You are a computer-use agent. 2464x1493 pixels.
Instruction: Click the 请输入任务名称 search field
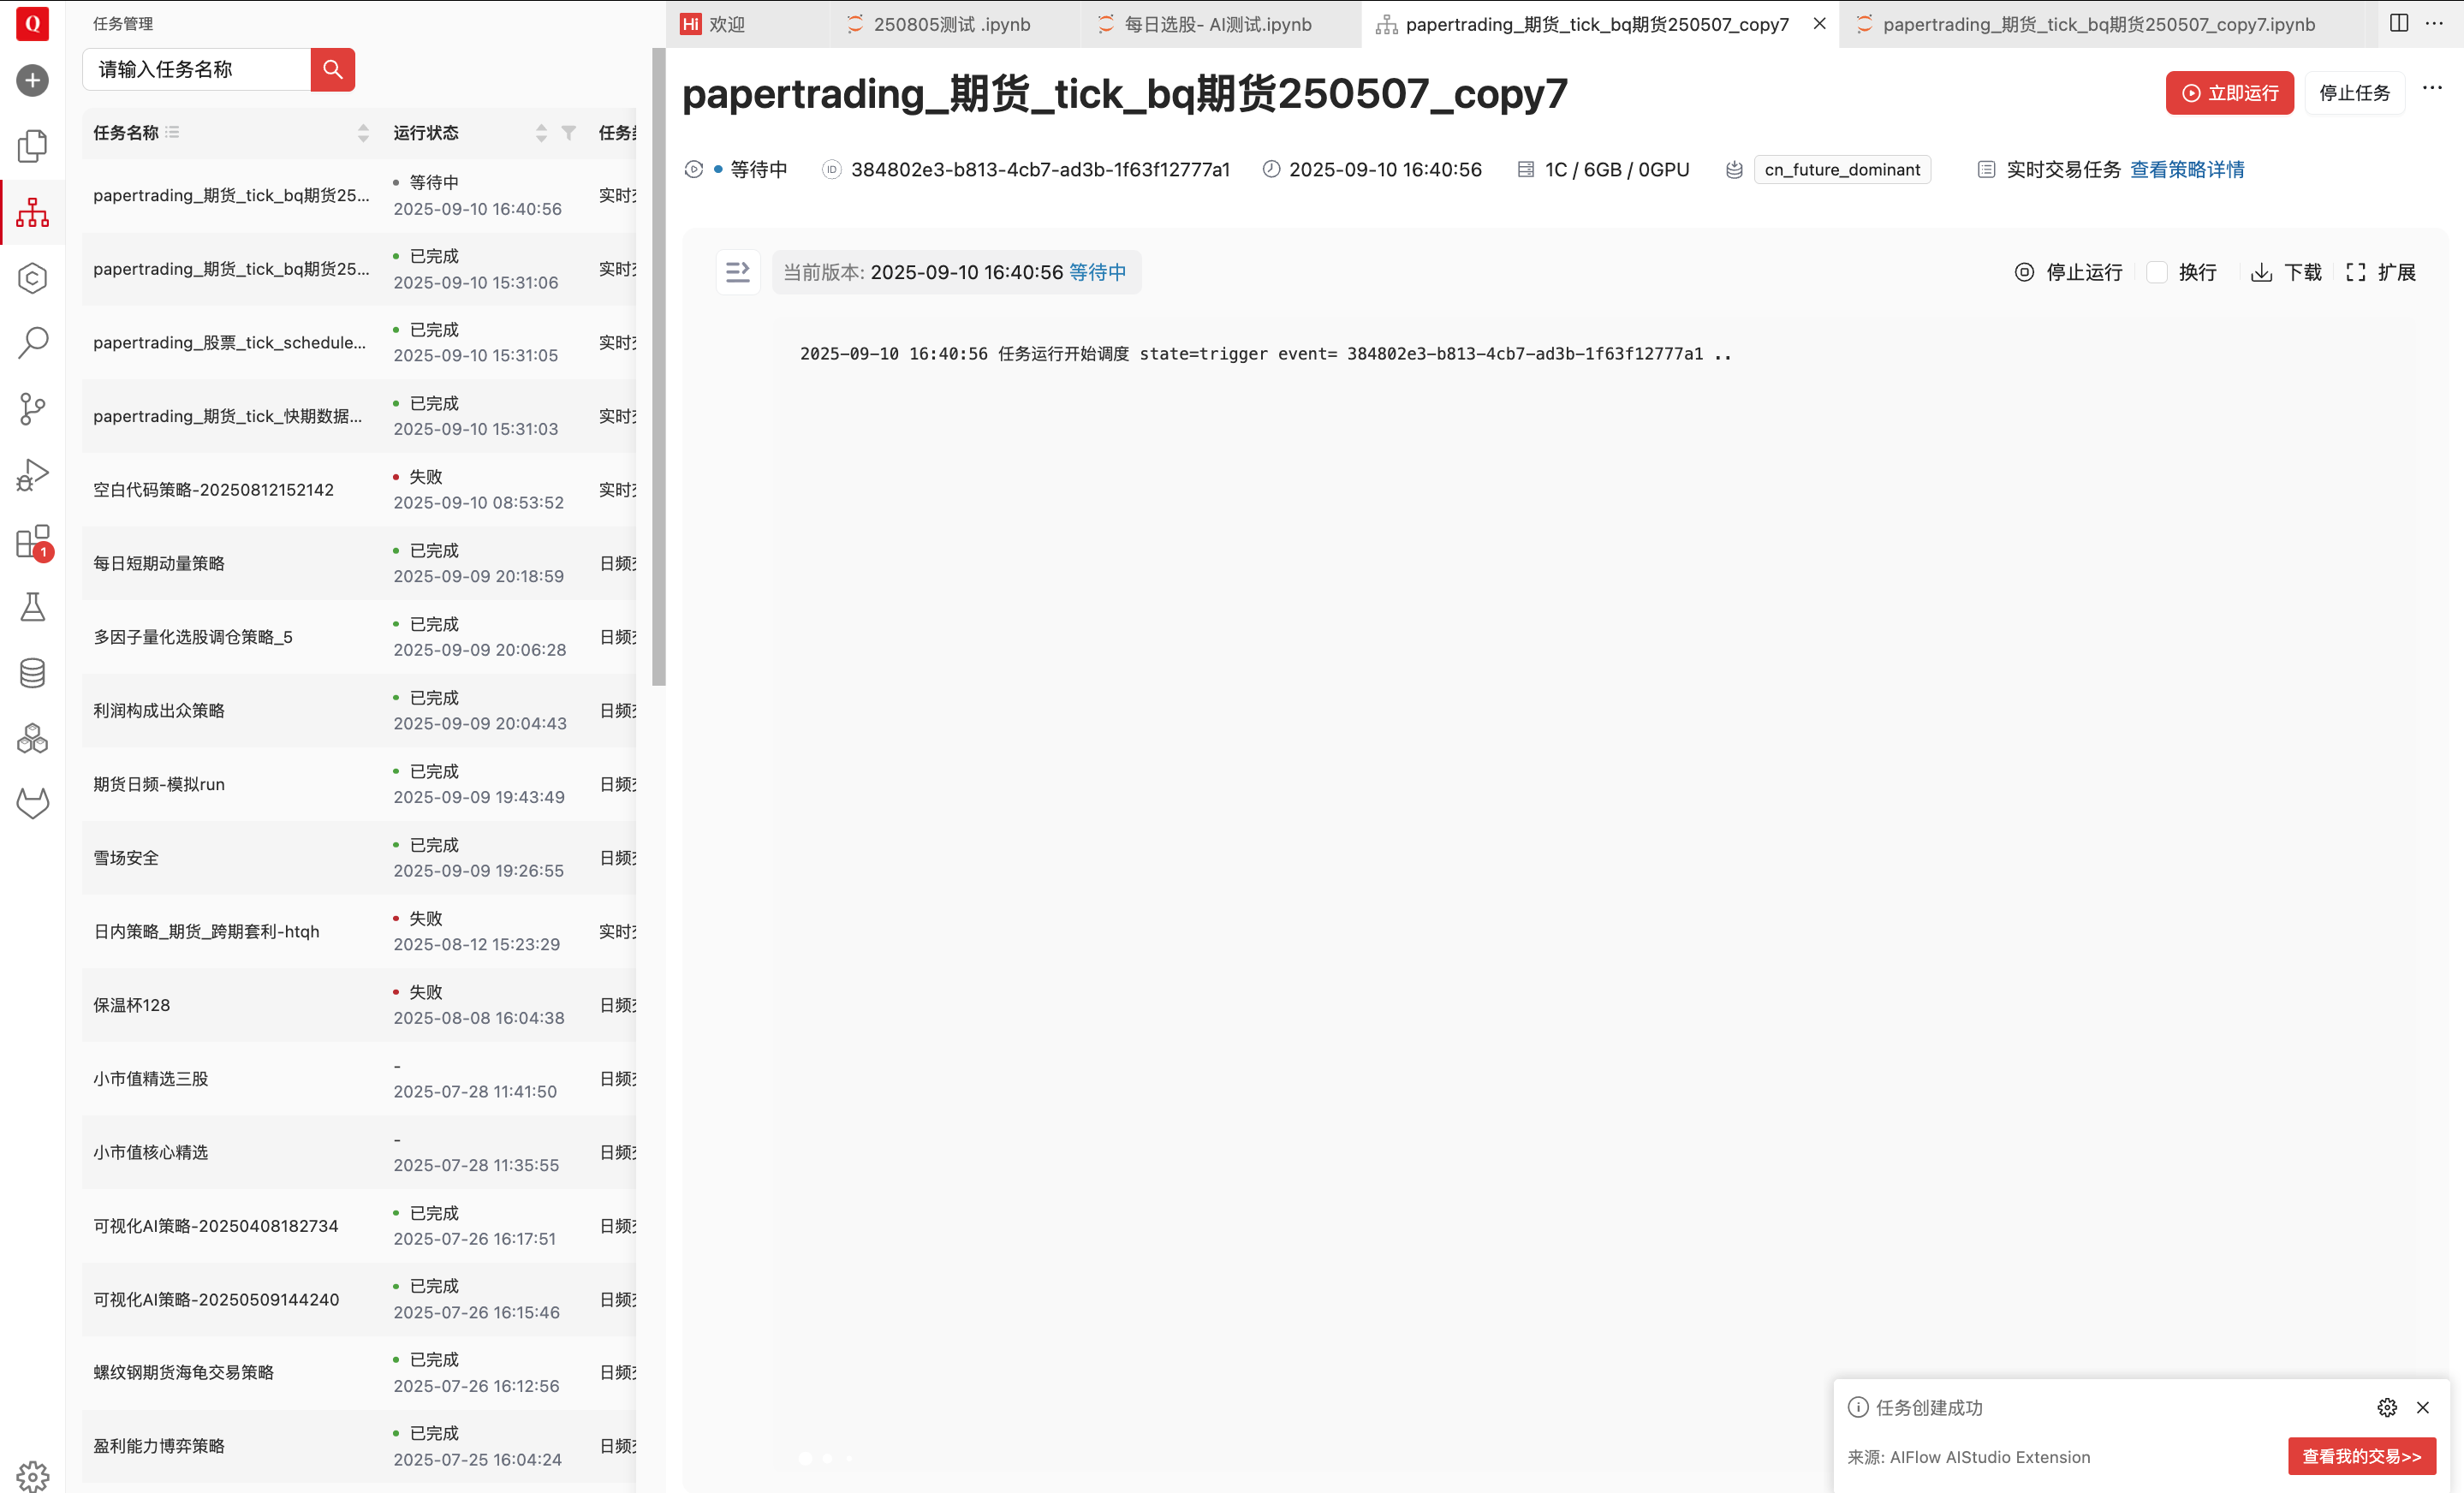tap(197, 69)
